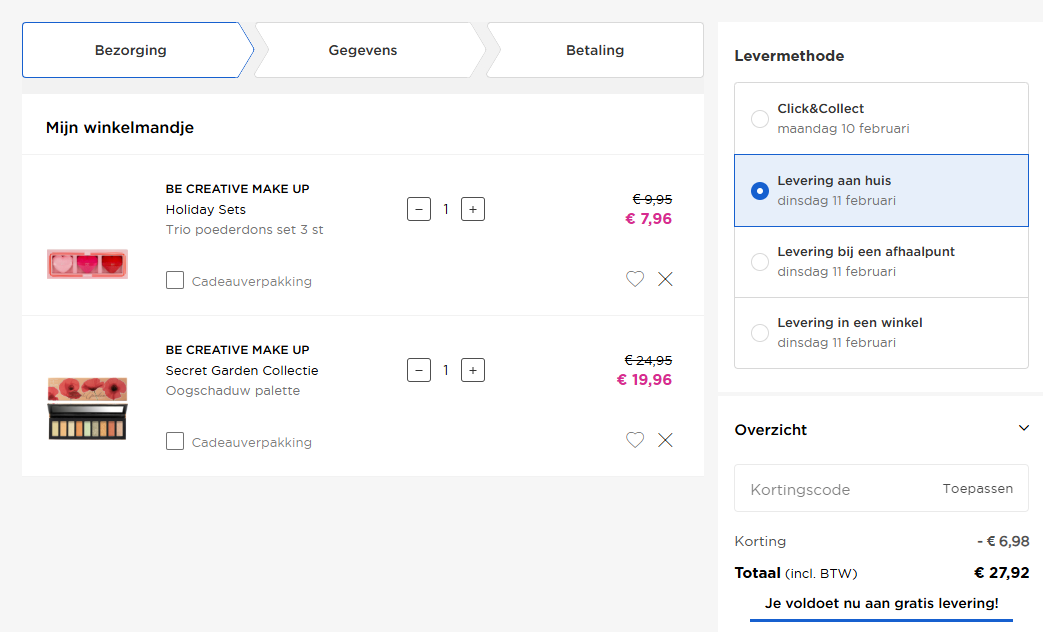The image size is (1043, 632).
Task: Remove Holiday Sets item with X
Action: point(665,279)
